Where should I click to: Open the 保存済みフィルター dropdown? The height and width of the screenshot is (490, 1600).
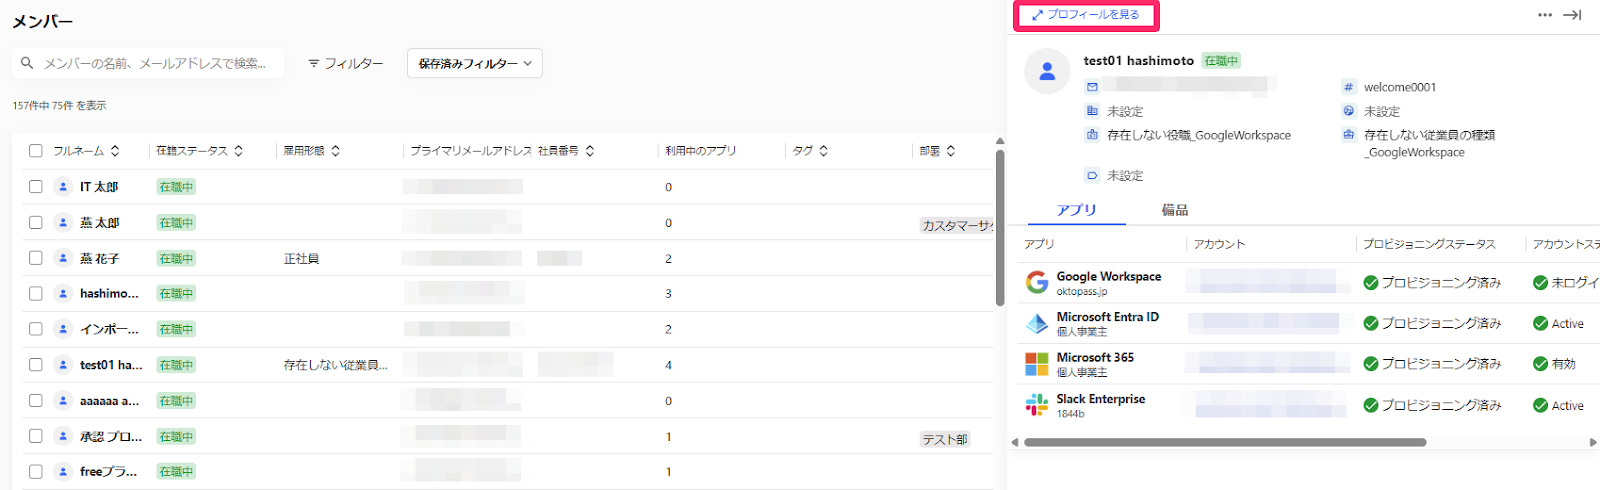[475, 63]
